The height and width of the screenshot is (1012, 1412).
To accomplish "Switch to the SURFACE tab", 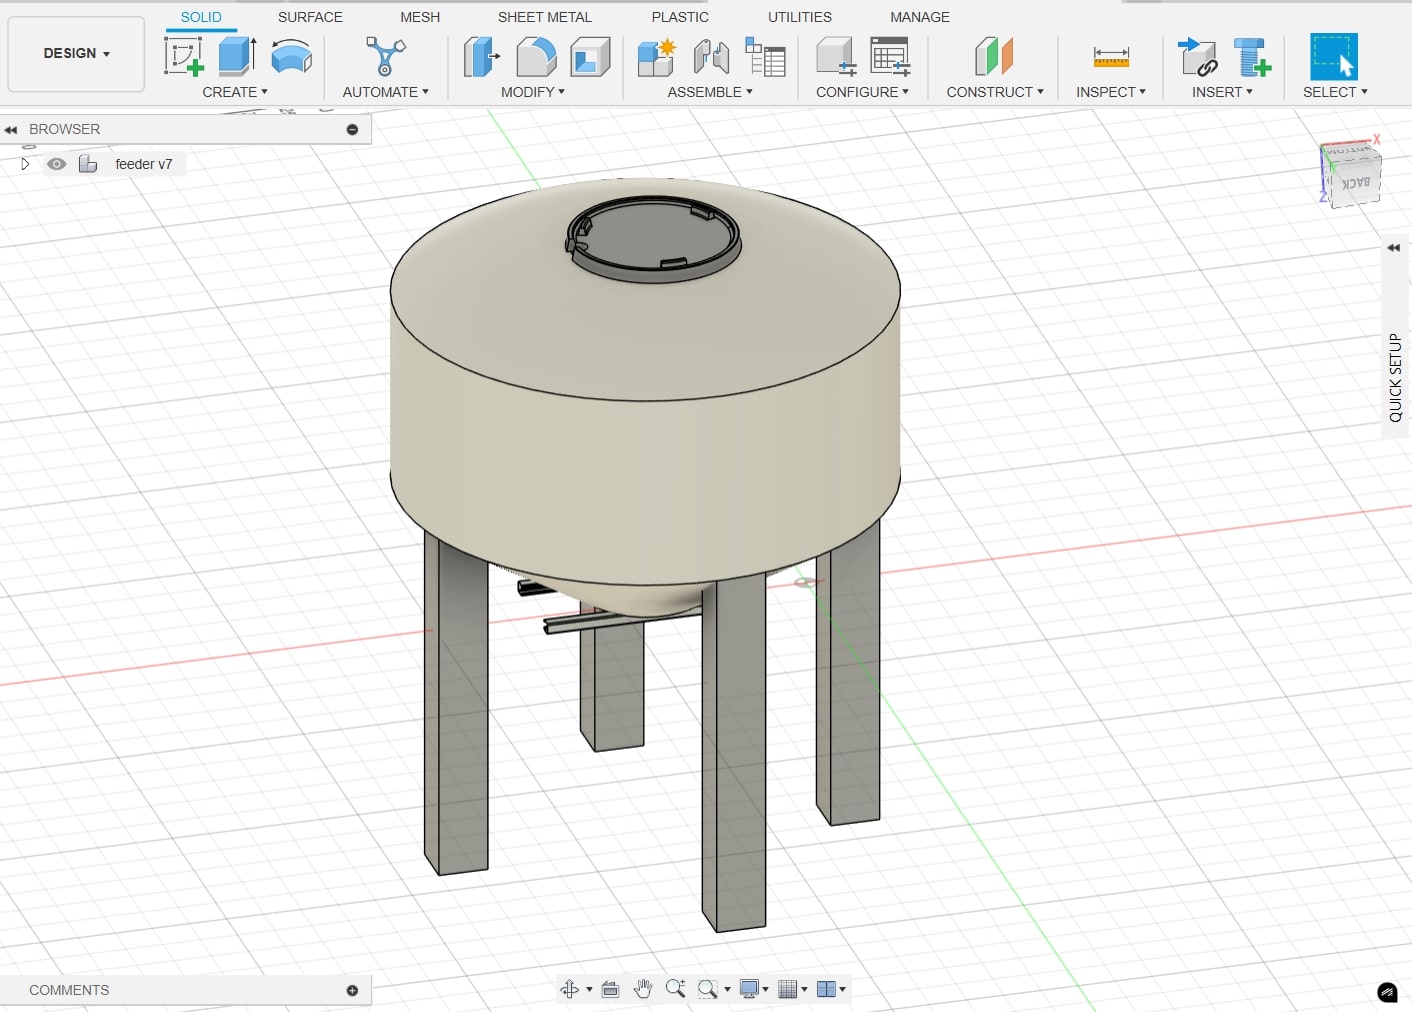I will (x=310, y=17).
